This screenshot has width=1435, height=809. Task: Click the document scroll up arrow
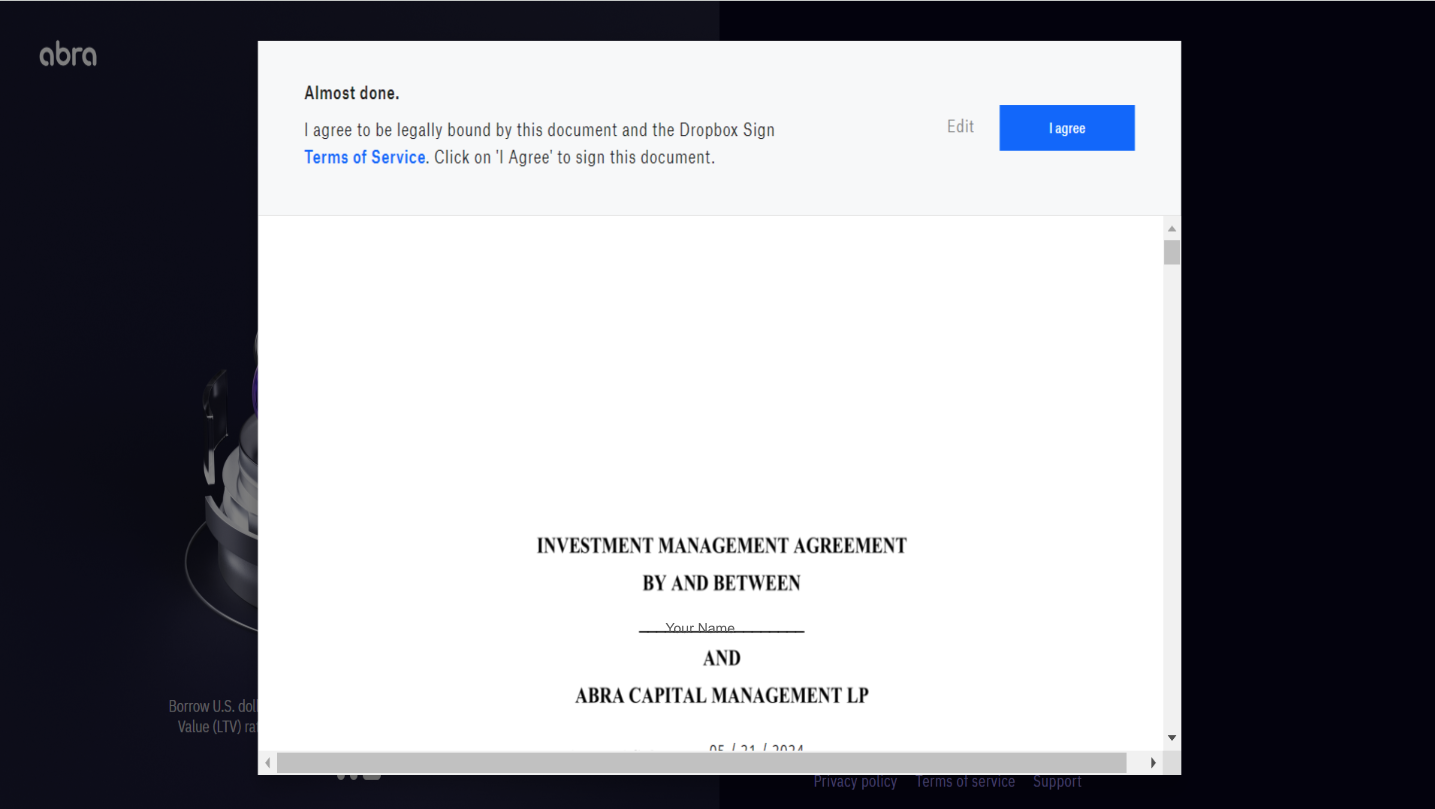click(x=1172, y=229)
